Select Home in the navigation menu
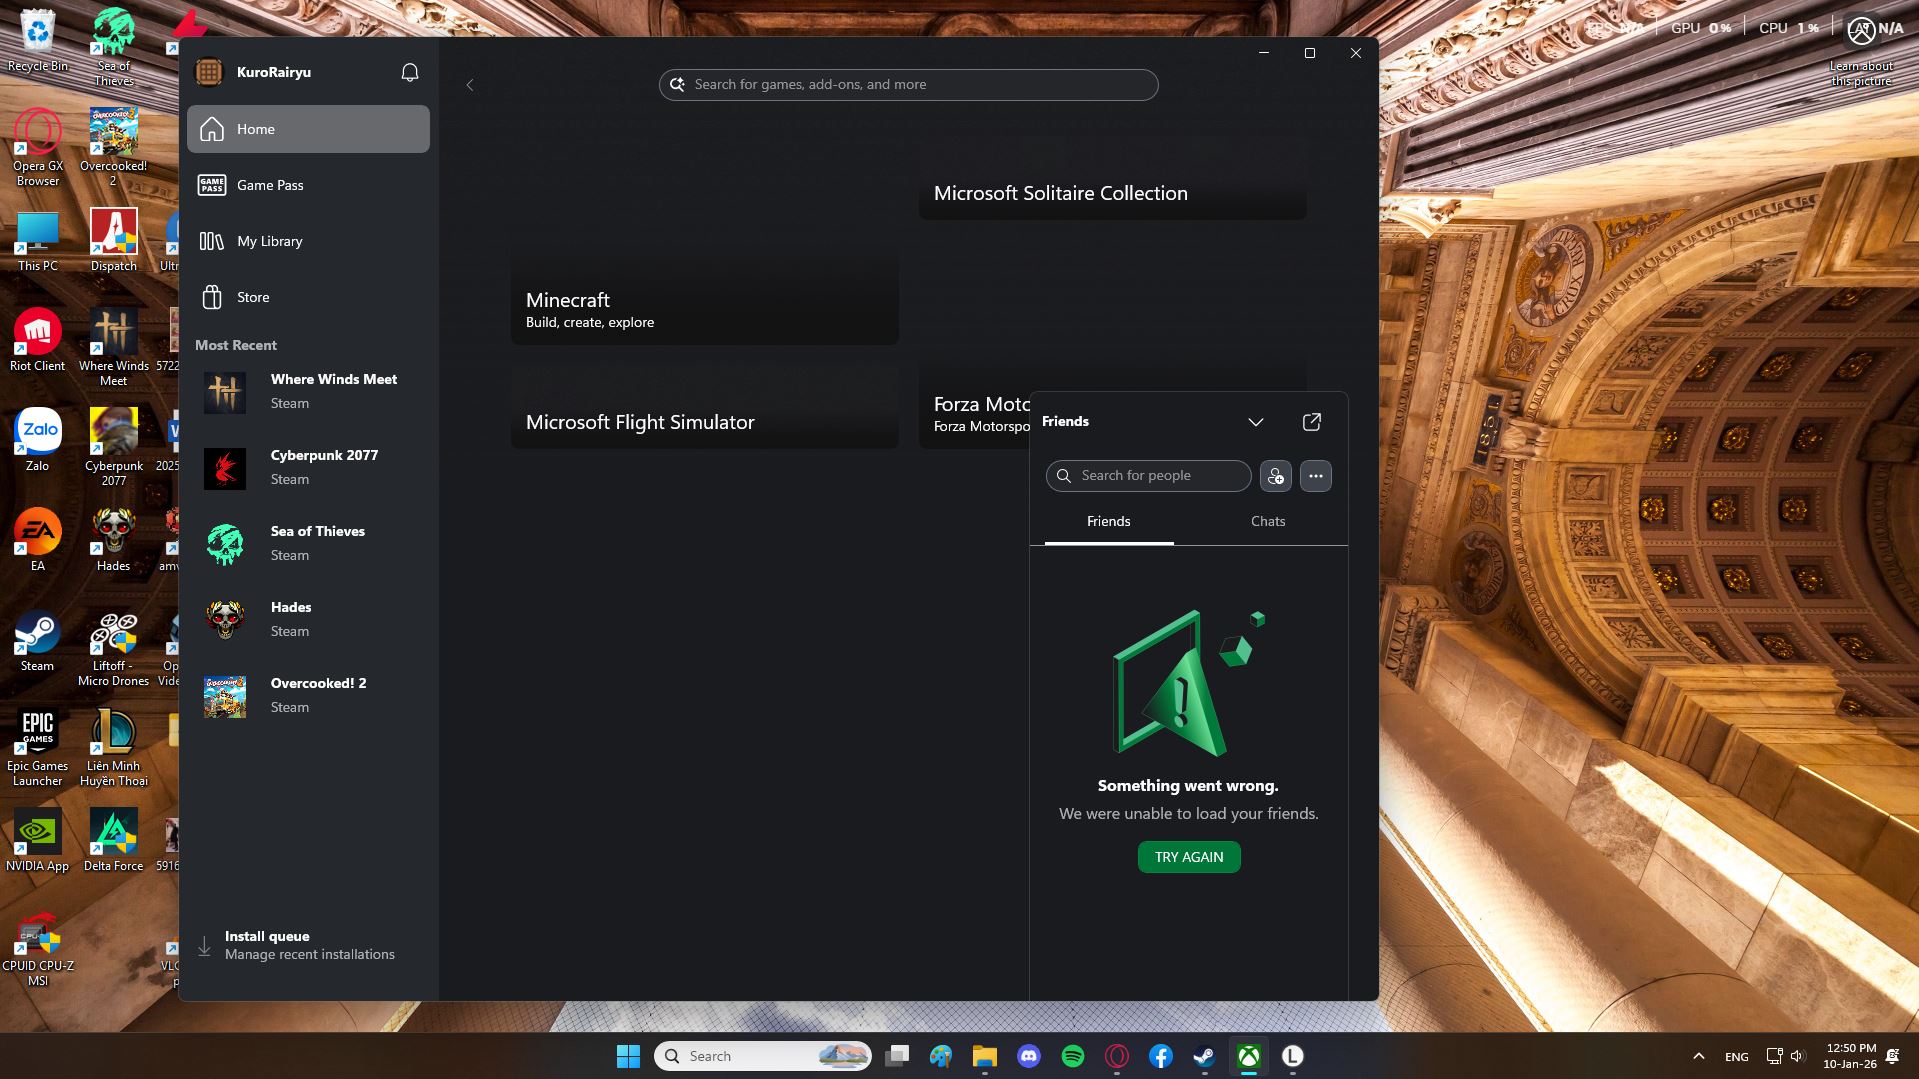The image size is (1919, 1079). click(x=256, y=129)
